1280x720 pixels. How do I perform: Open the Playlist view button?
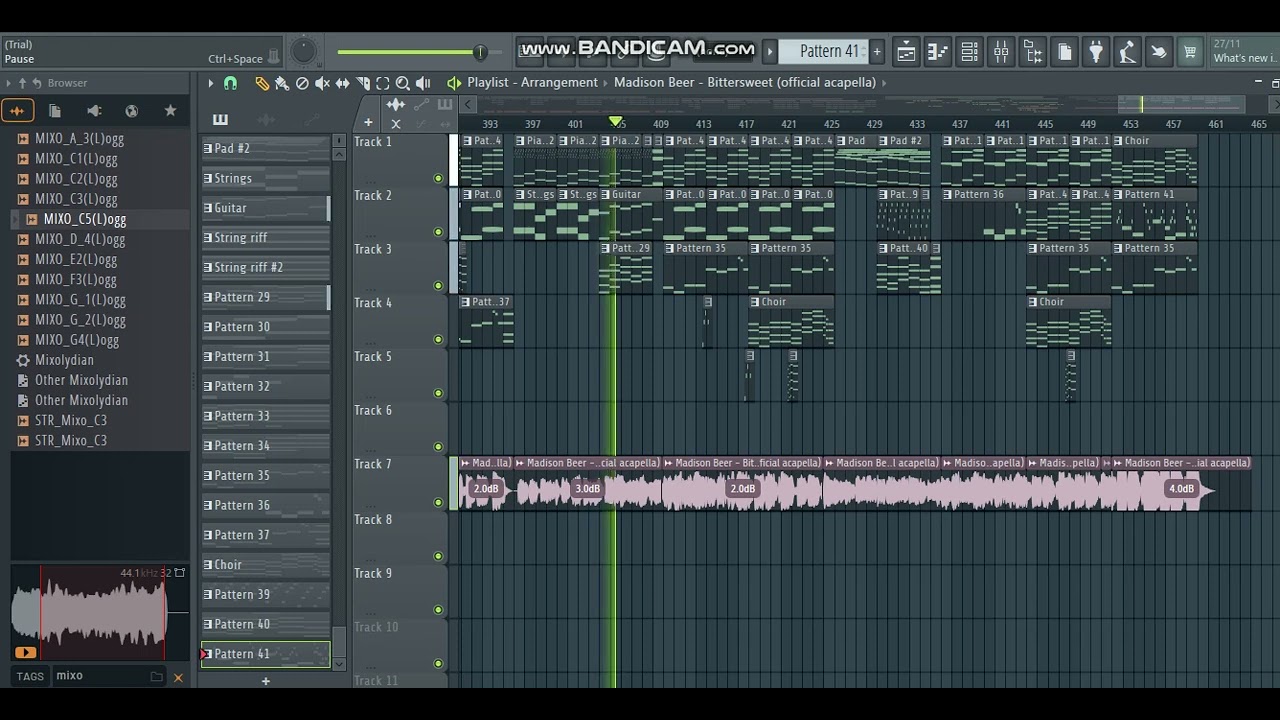pyautogui.click(x=905, y=51)
